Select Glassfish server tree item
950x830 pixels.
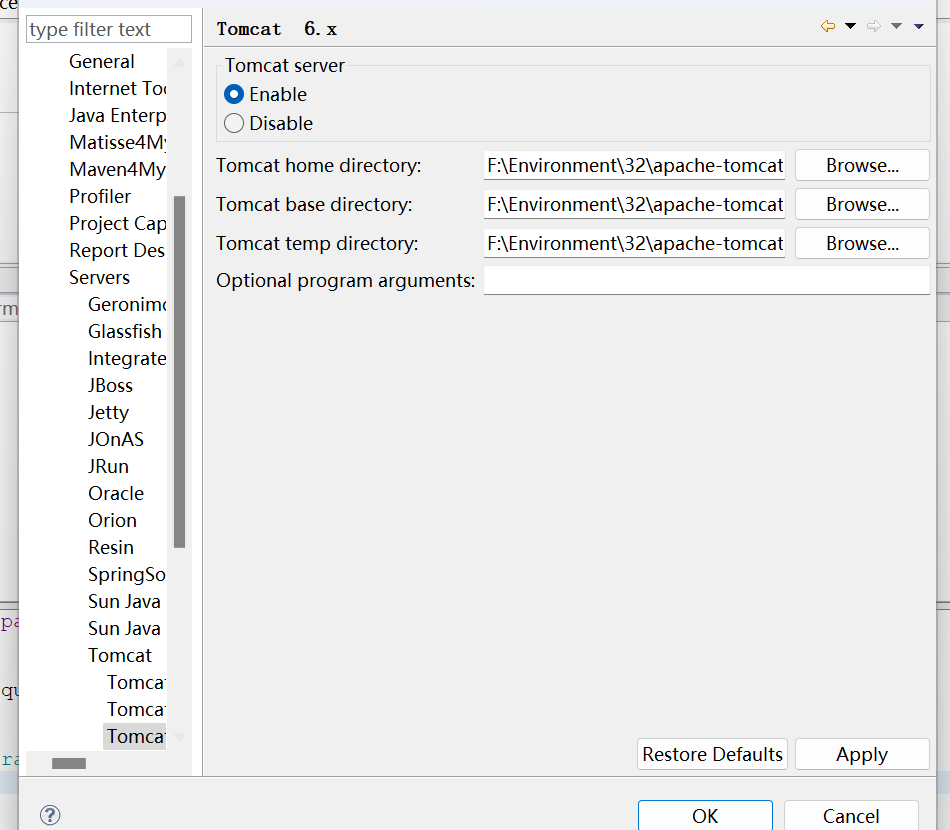pos(125,331)
